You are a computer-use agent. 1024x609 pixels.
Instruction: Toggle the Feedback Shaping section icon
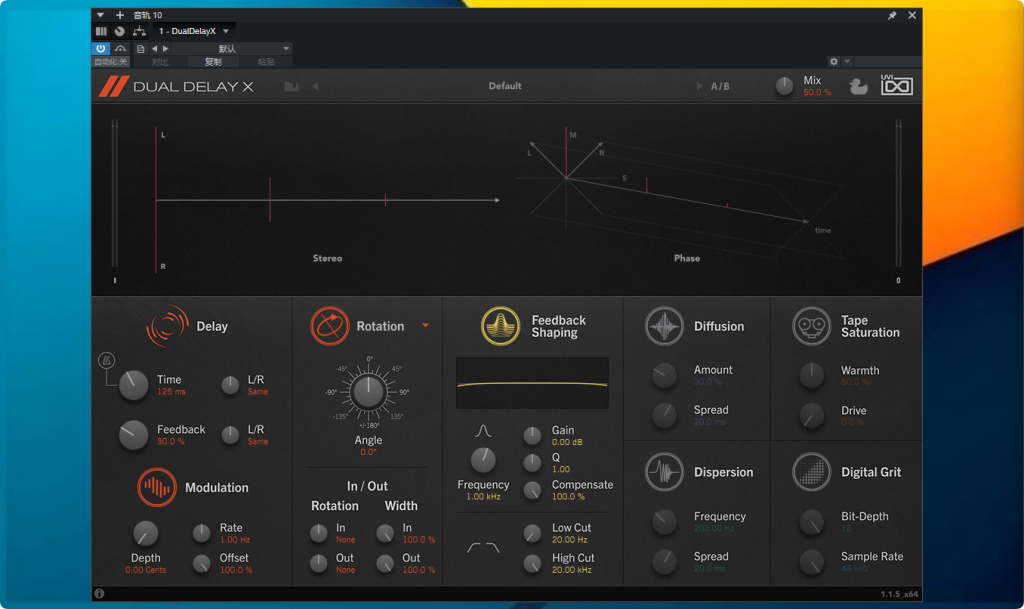coord(501,326)
